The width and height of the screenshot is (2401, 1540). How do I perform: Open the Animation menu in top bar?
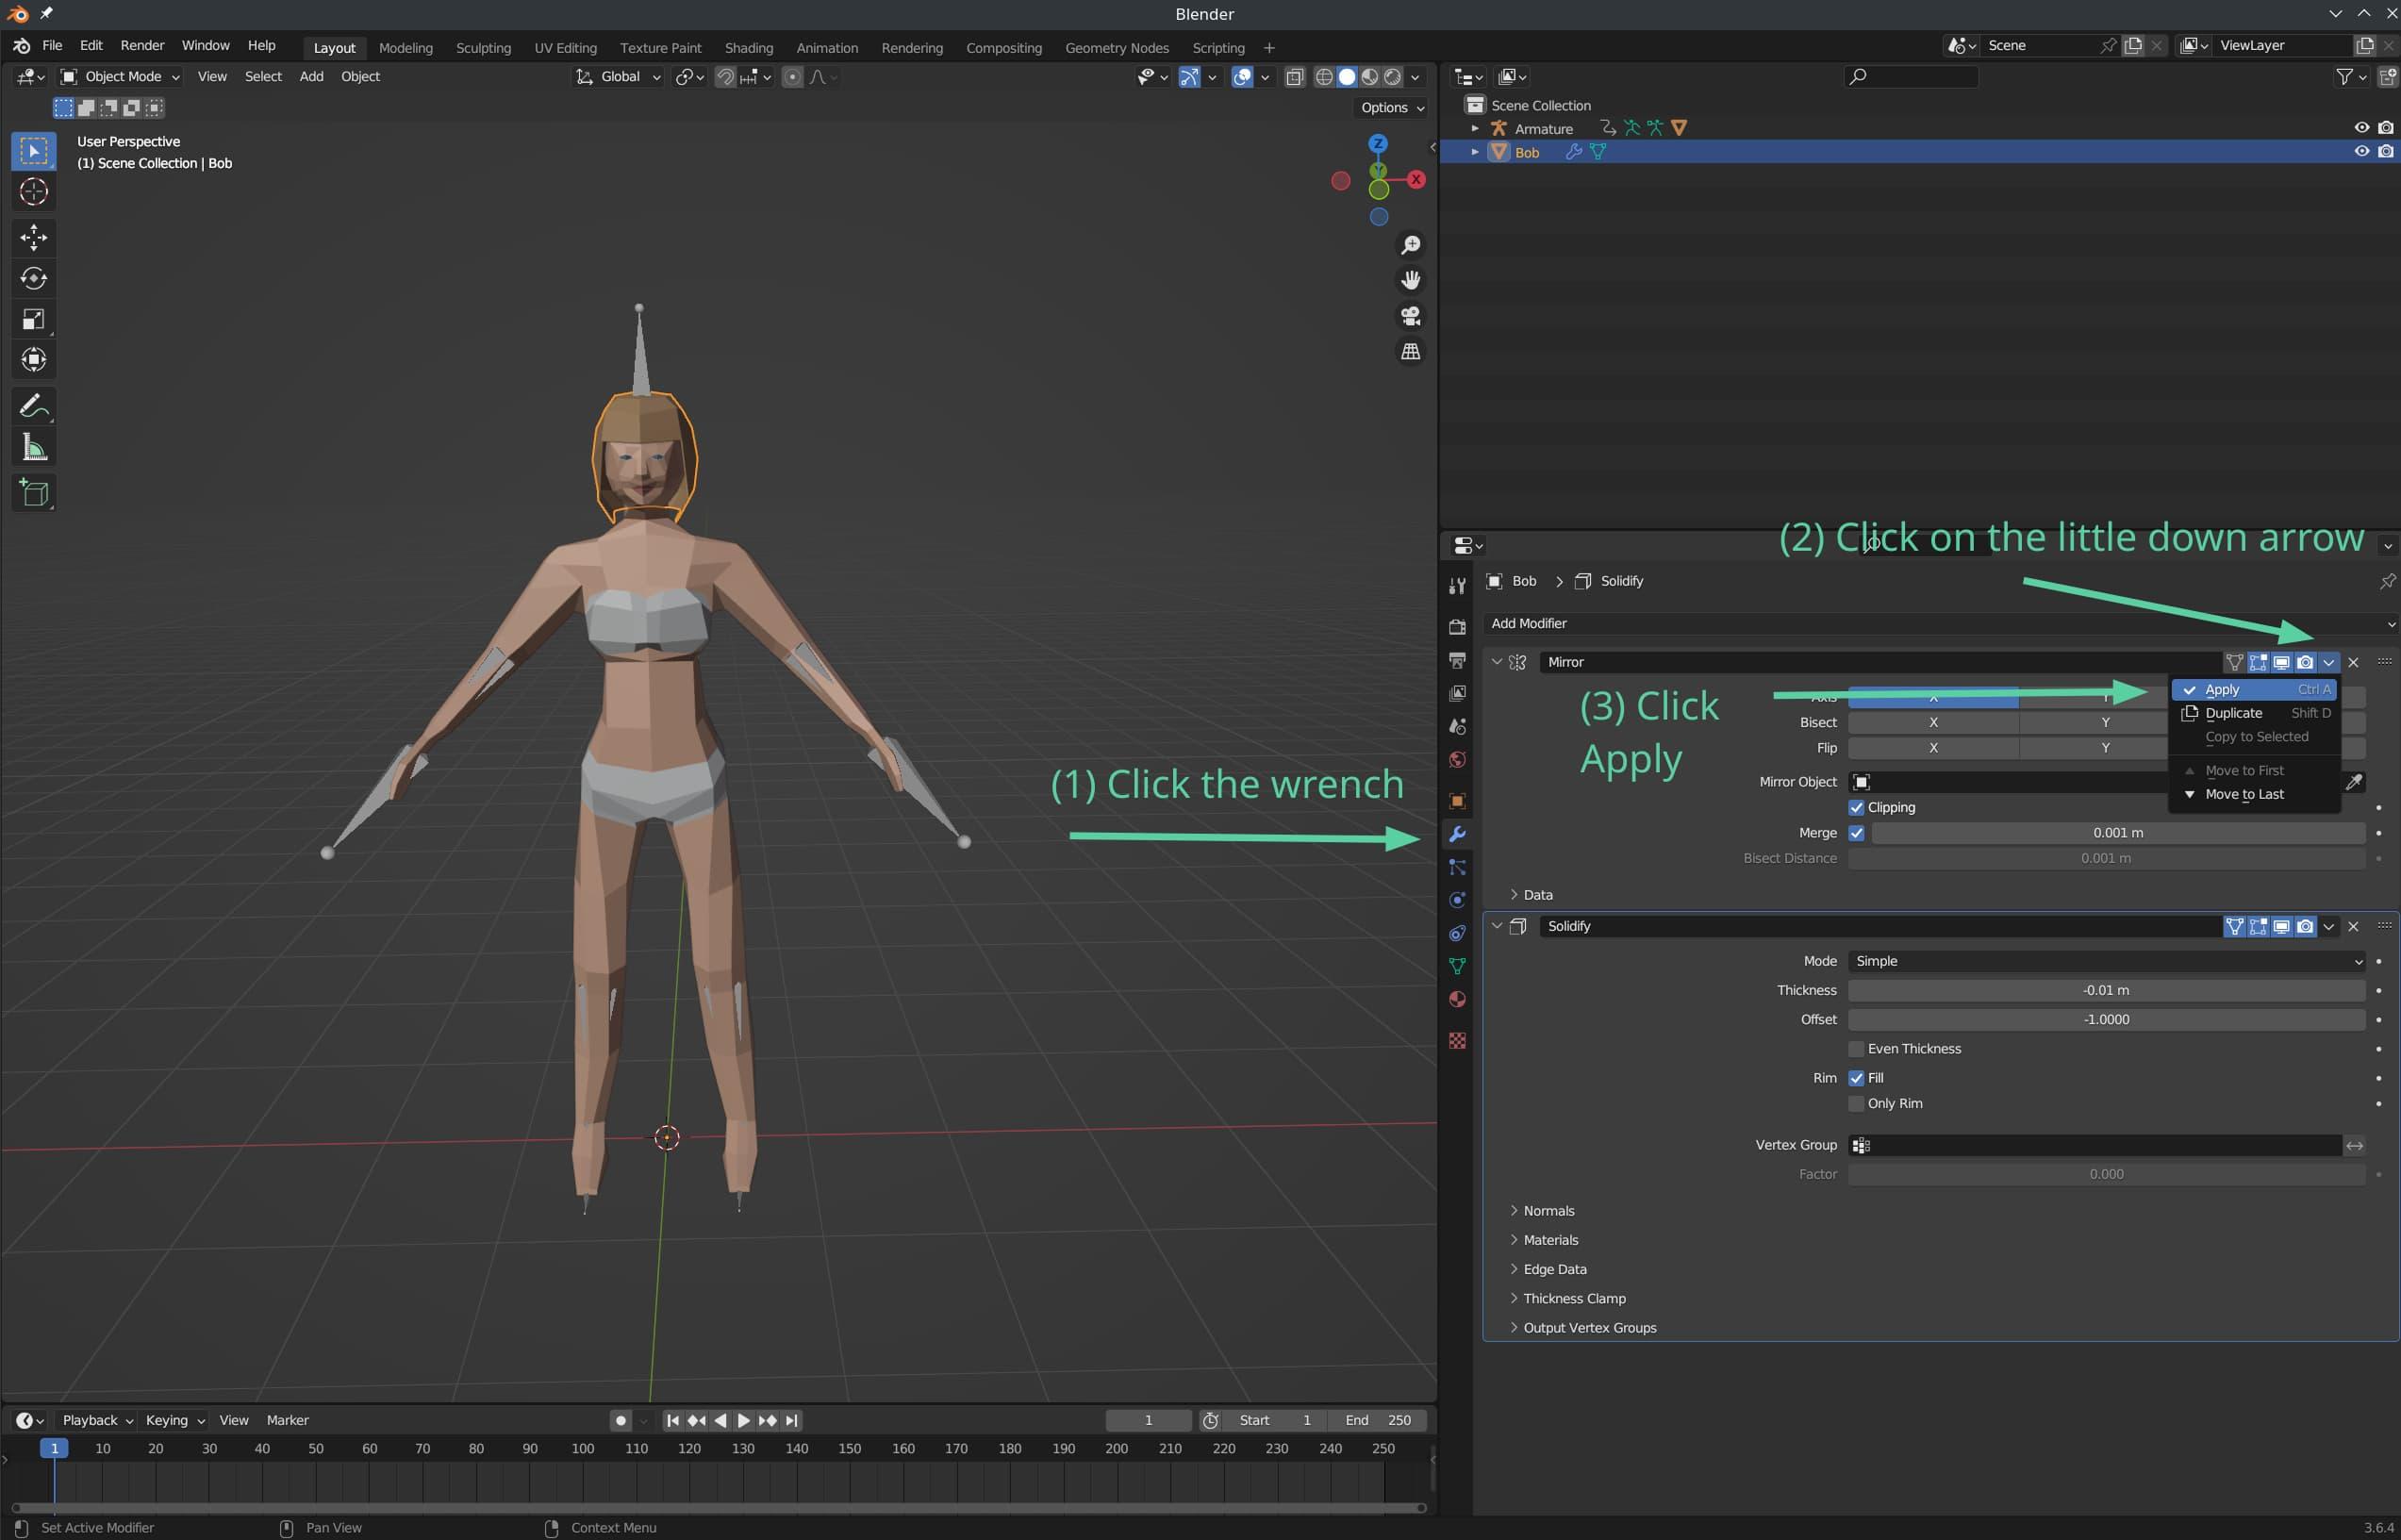point(824,47)
